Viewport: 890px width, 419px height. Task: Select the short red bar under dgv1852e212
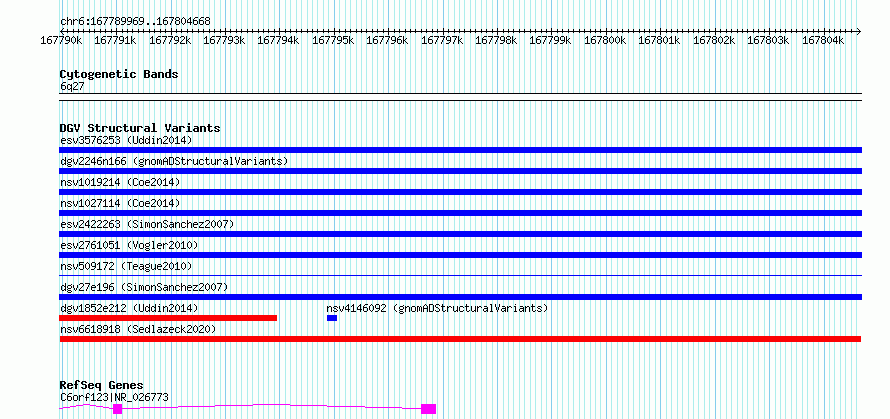point(168,318)
